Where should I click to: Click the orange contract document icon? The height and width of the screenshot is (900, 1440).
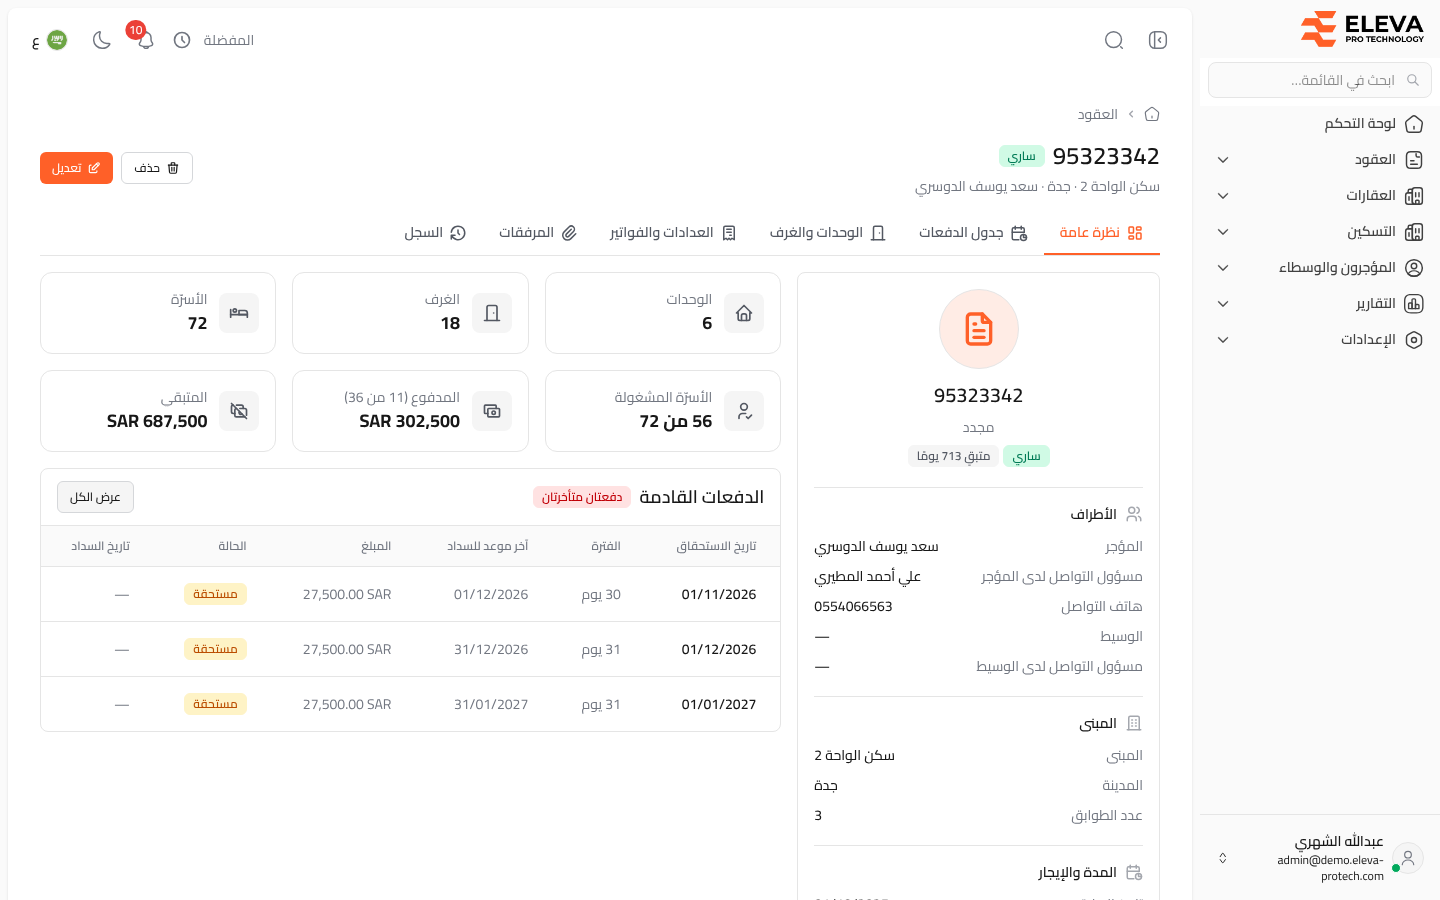(979, 329)
